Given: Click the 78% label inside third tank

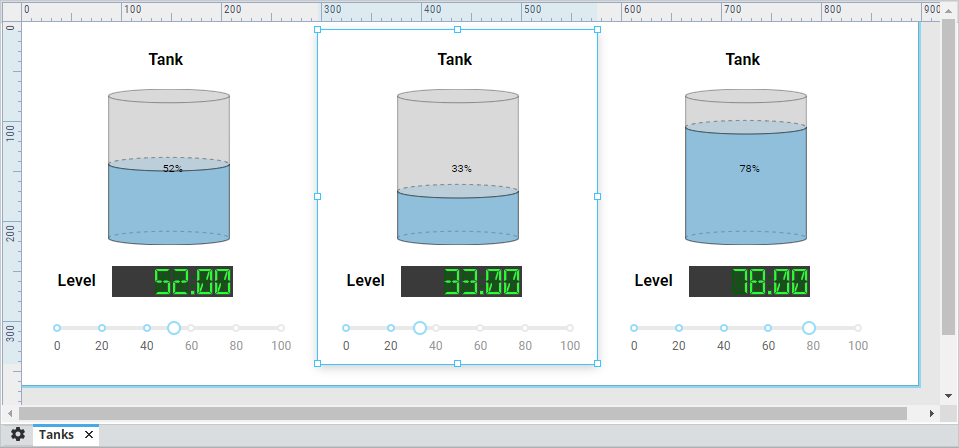Looking at the screenshot, I should click(x=749, y=168).
